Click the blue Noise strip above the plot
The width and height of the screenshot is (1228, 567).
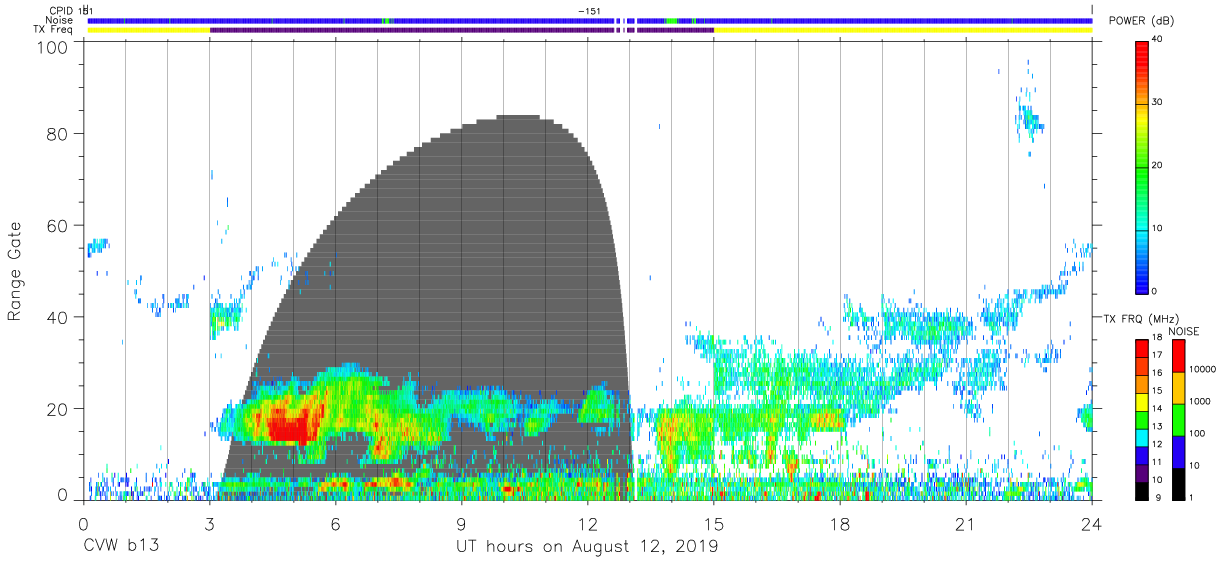[x=590, y=20]
